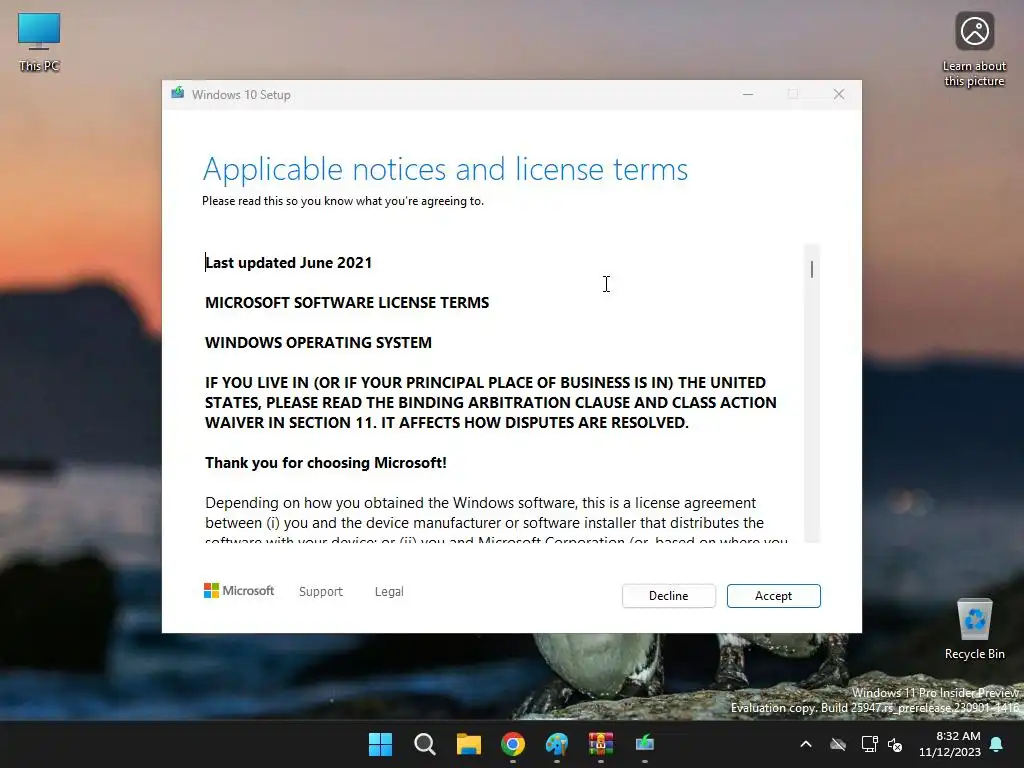The image size is (1024, 768).
Task: Click 'WINDOWS OPERATING SYSTEM' heading
Action: click(x=318, y=342)
